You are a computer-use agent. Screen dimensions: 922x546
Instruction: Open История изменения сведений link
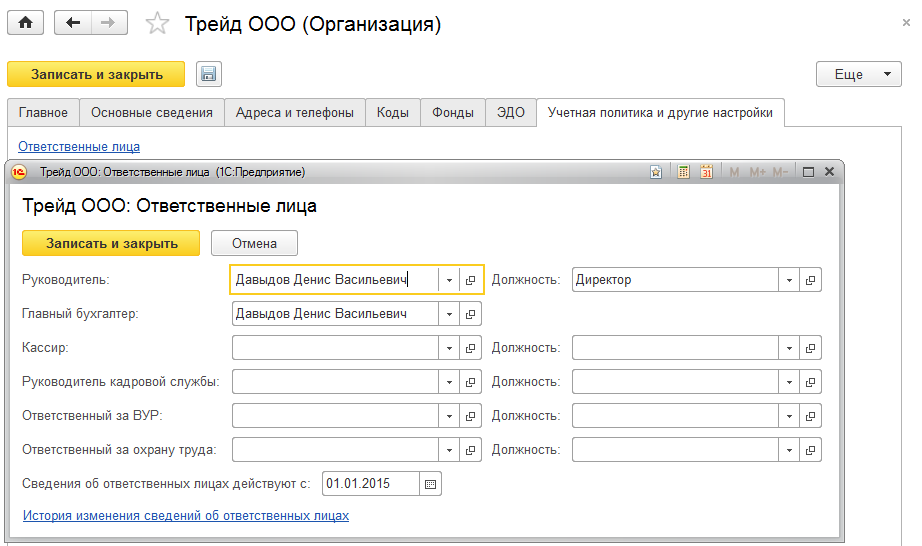pos(185,516)
